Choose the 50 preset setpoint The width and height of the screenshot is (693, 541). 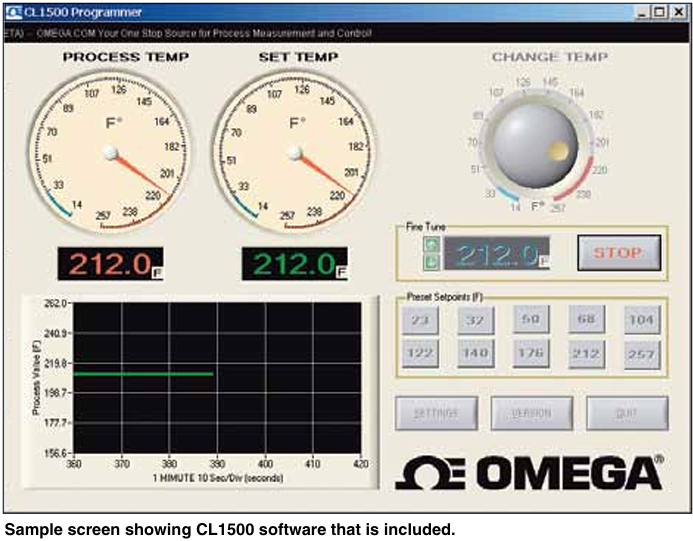(x=530, y=320)
